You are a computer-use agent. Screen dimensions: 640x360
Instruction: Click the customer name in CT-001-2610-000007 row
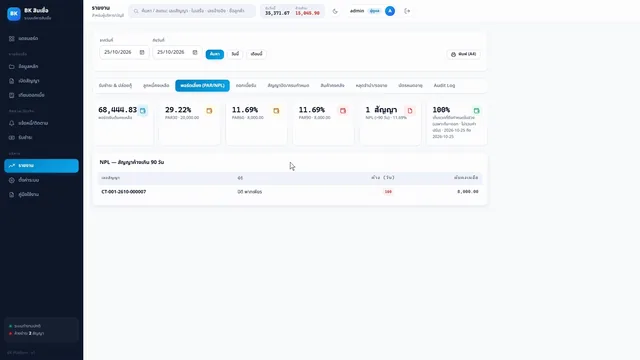tap(250, 192)
